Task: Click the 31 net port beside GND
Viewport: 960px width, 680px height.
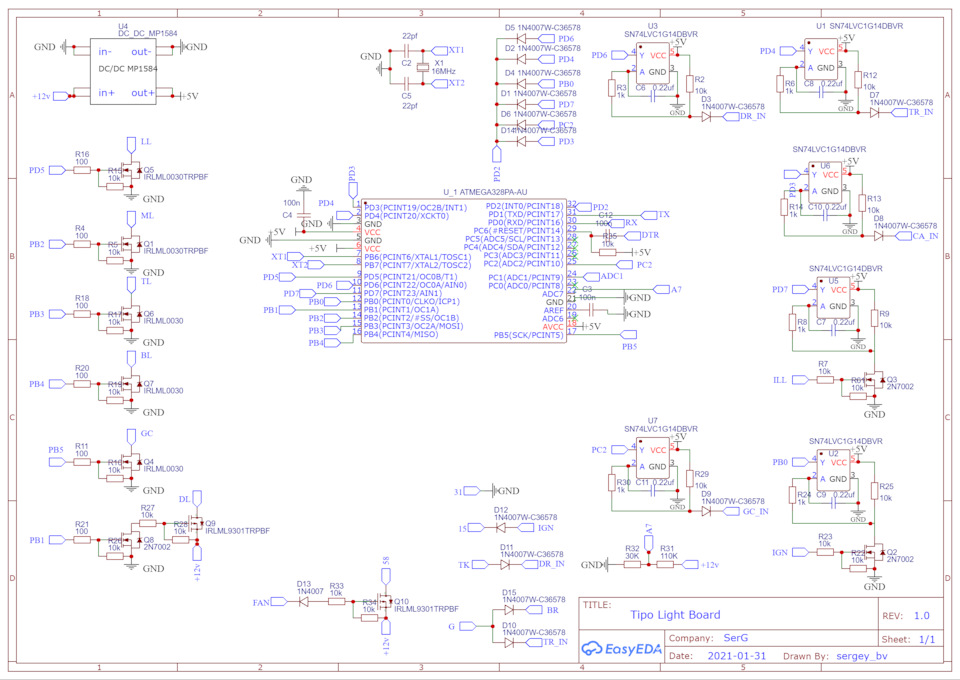Action: [x=472, y=491]
